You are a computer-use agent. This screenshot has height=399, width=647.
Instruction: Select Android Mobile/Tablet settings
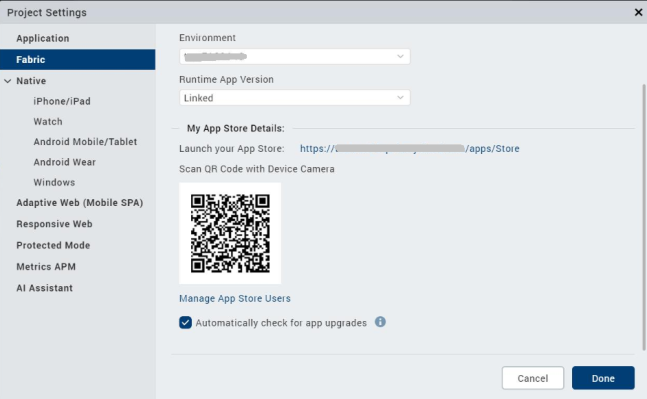(85, 142)
